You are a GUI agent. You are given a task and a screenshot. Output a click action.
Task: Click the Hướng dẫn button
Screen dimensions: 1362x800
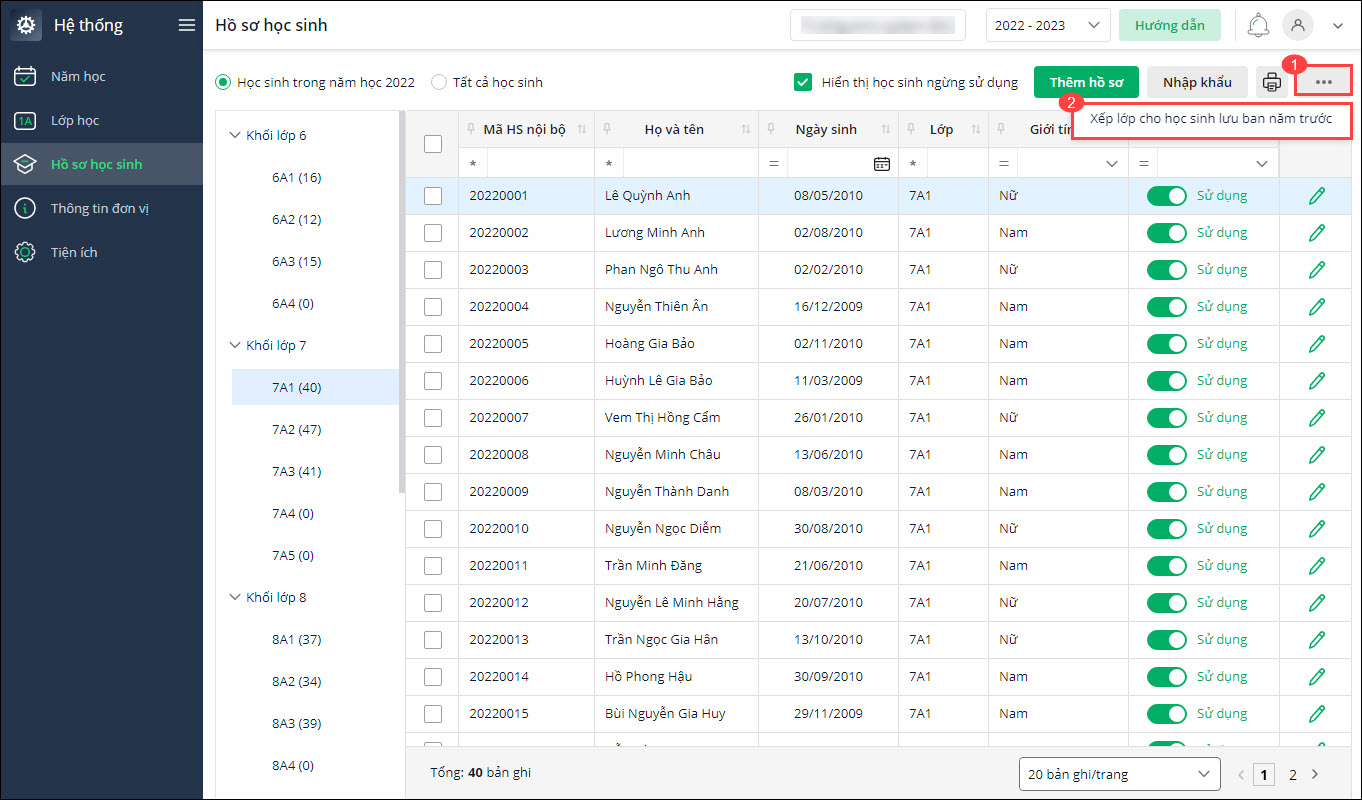click(1170, 26)
